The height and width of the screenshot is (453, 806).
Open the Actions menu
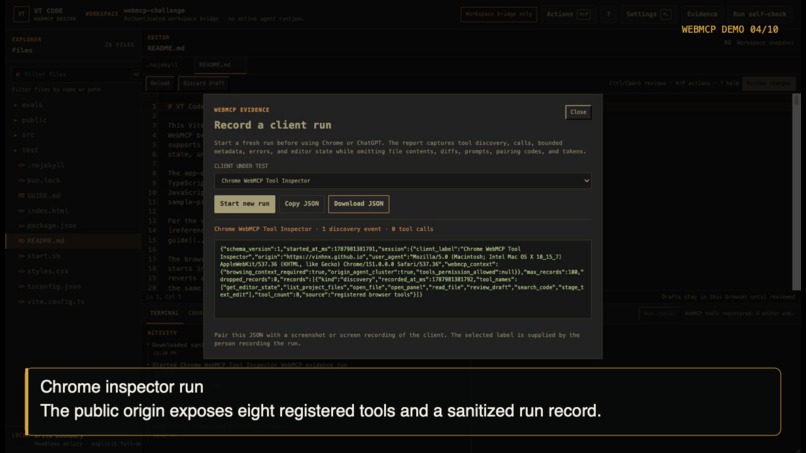567,14
